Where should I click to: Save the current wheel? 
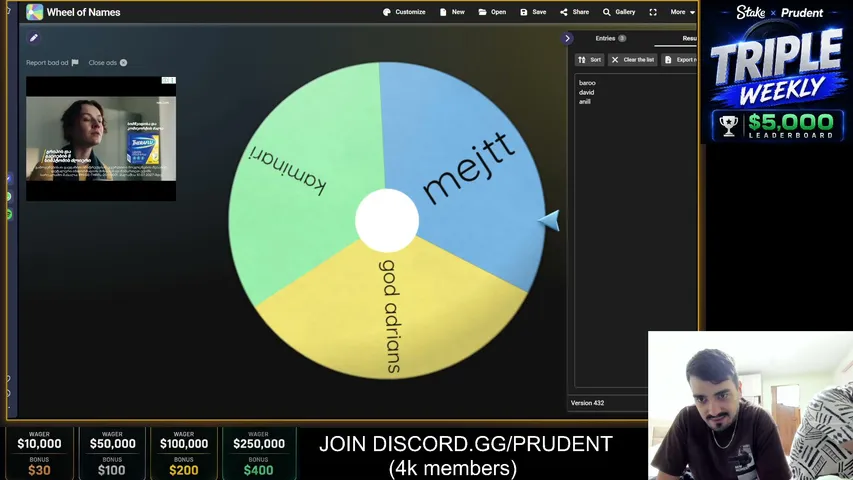tap(533, 12)
